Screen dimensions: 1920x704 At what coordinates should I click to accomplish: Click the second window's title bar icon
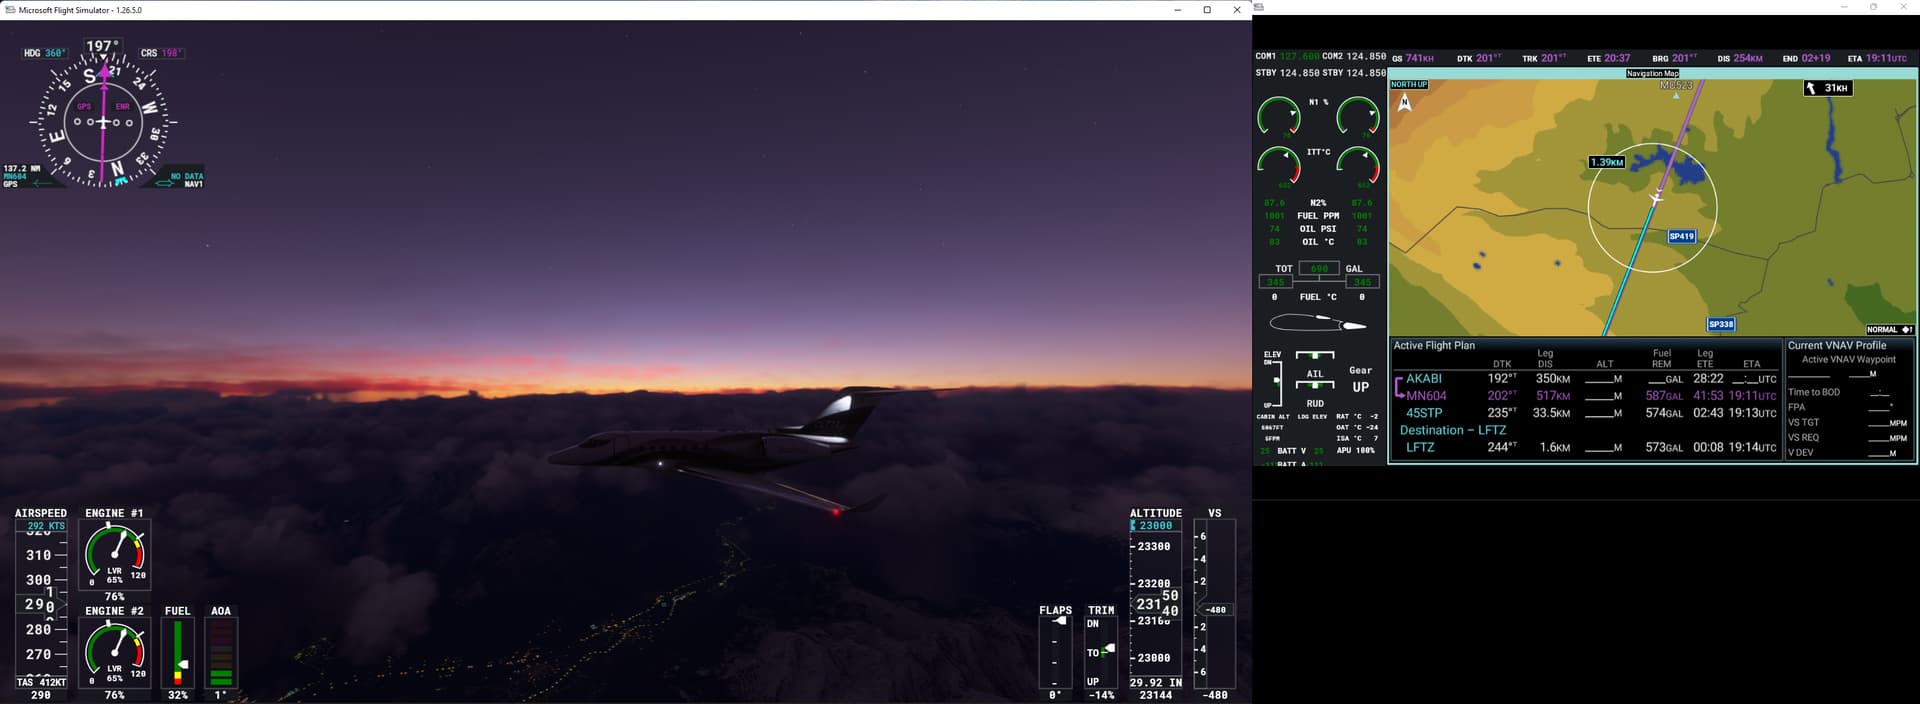click(x=1259, y=7)
